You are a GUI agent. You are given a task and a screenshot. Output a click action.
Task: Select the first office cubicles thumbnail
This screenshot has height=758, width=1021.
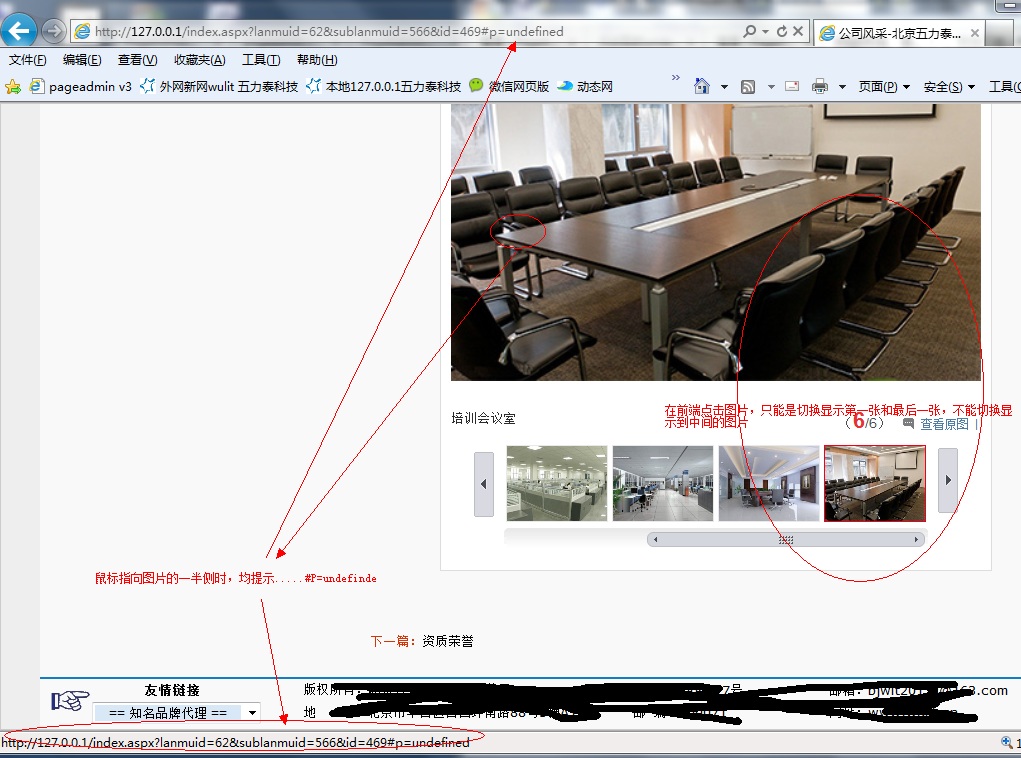tap(557, 483)
